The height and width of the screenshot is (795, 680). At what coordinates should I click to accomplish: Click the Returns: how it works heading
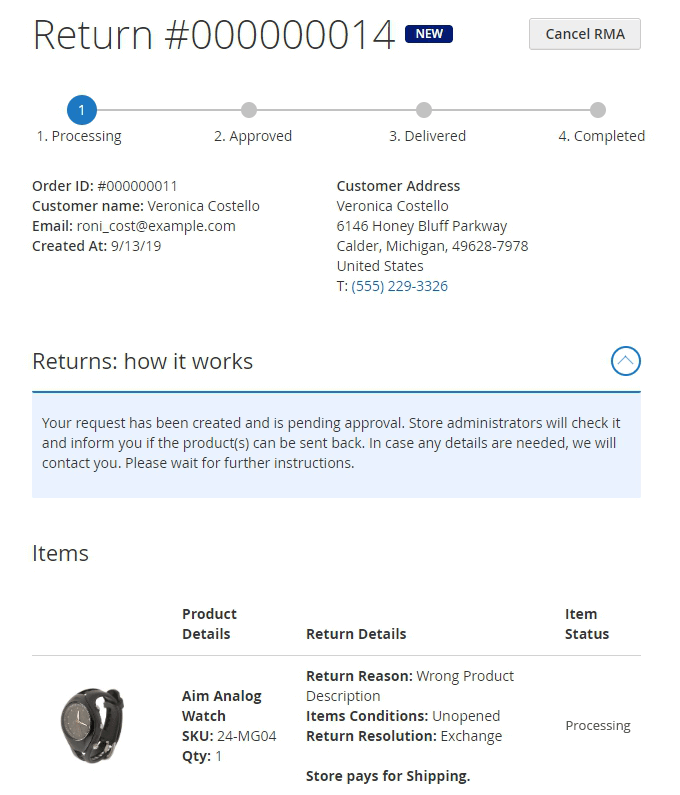tap(143, 361)
